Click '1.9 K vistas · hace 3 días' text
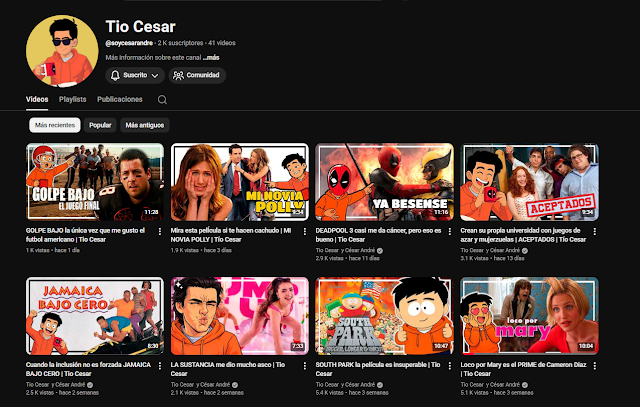The image size is (640, 407). pos(201,250)
